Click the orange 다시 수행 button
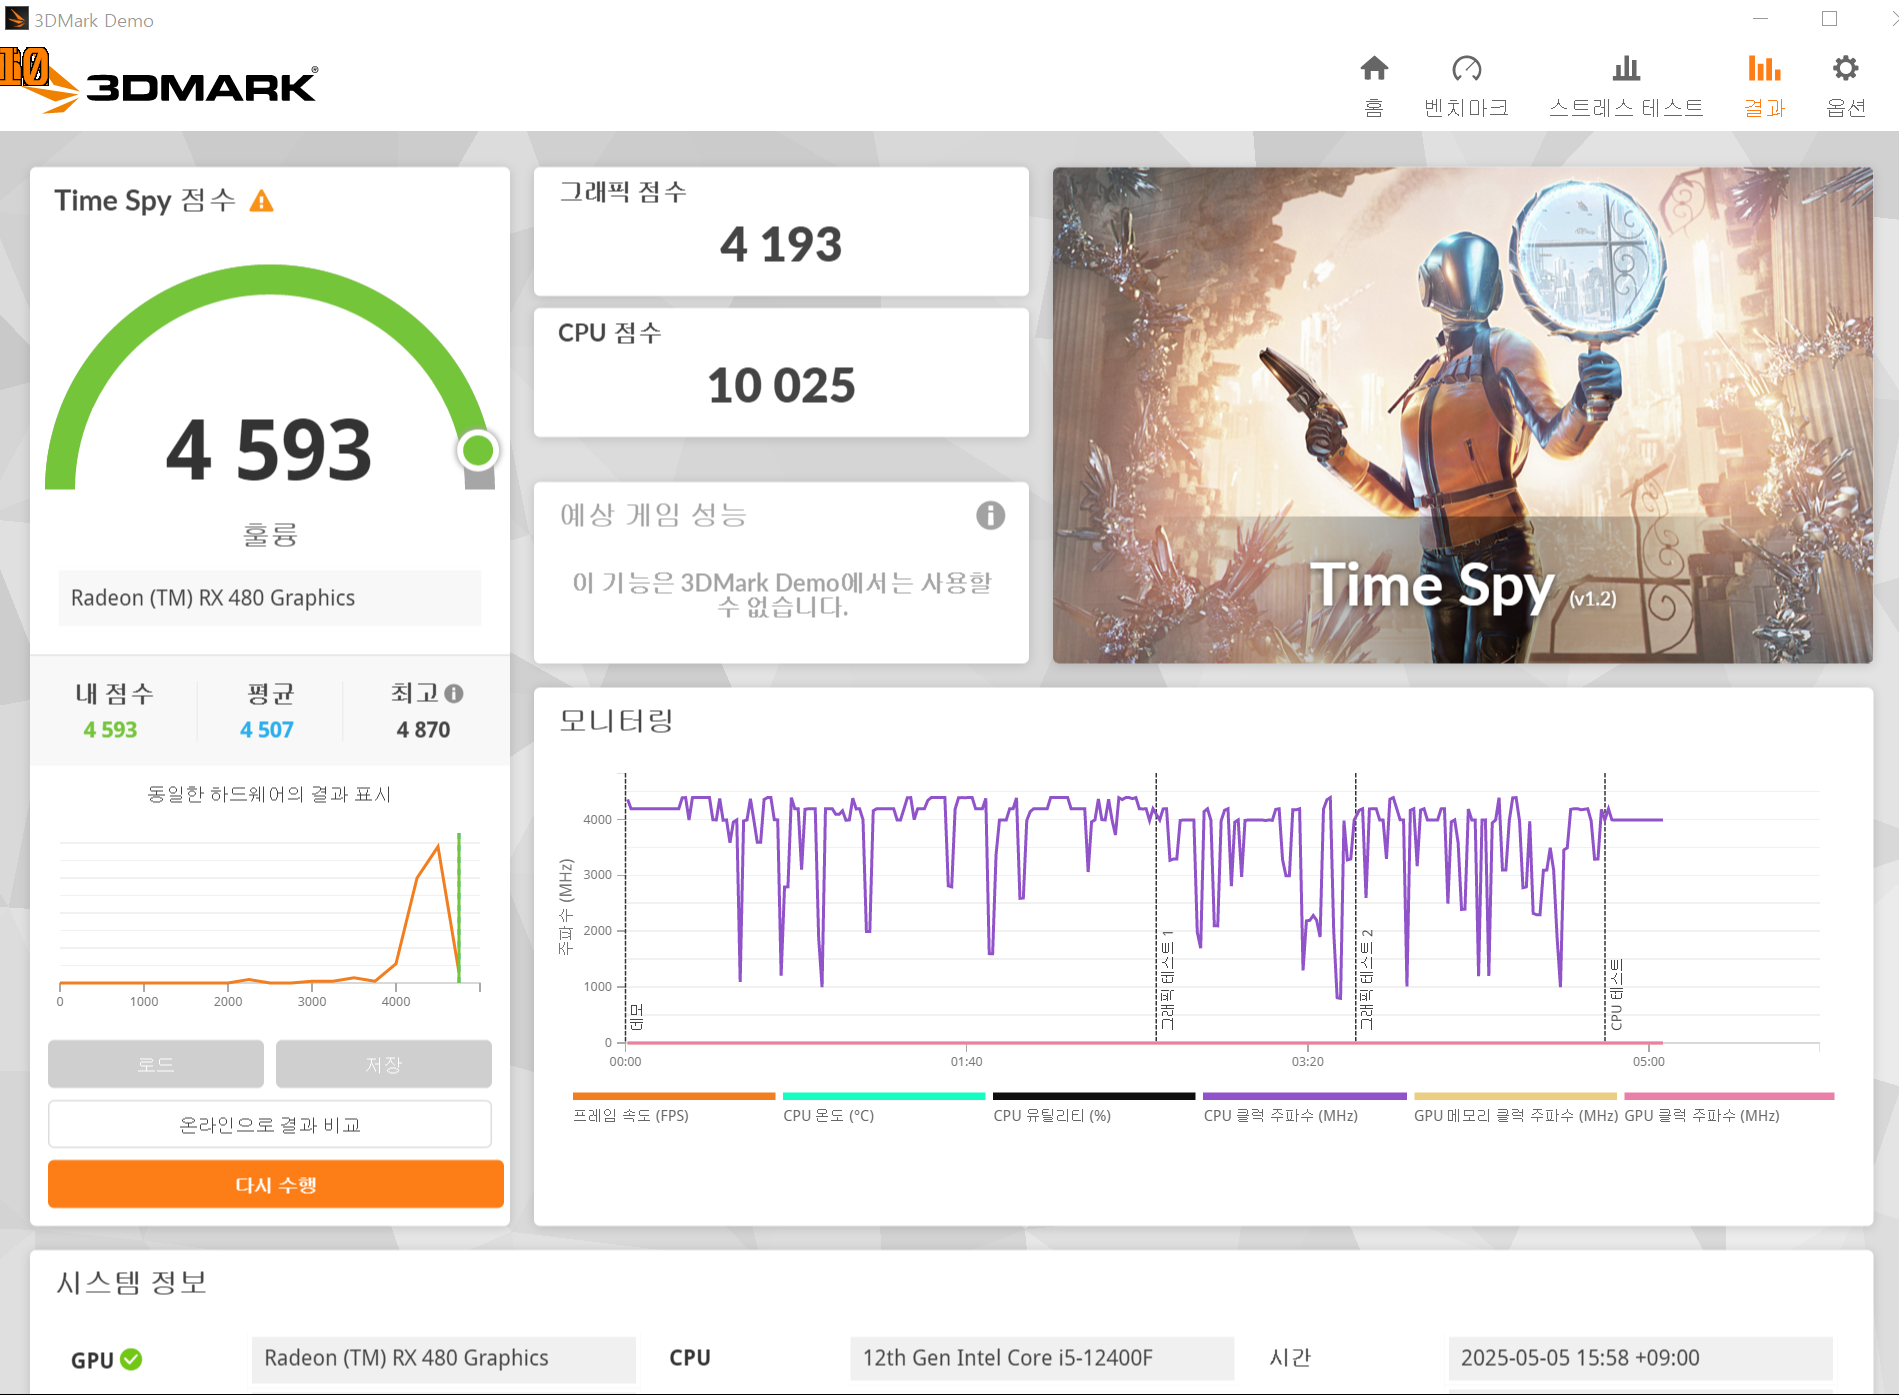Screen dimensions: 1899x1395 tap(276, 1184)
